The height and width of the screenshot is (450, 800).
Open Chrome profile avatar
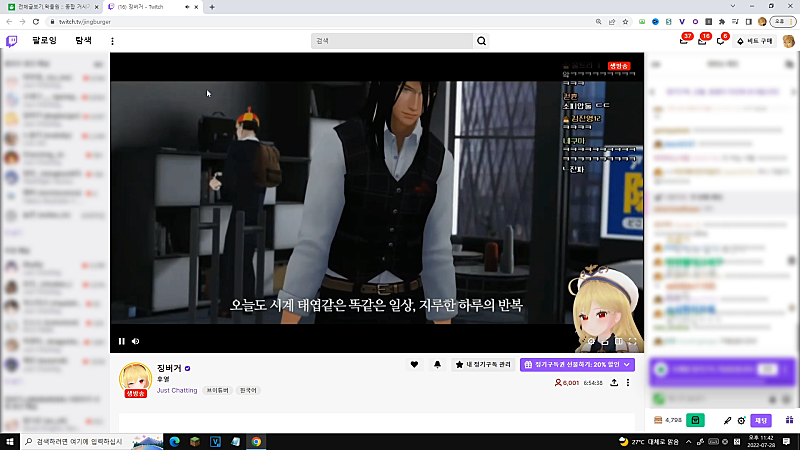[x=762, y=22]
